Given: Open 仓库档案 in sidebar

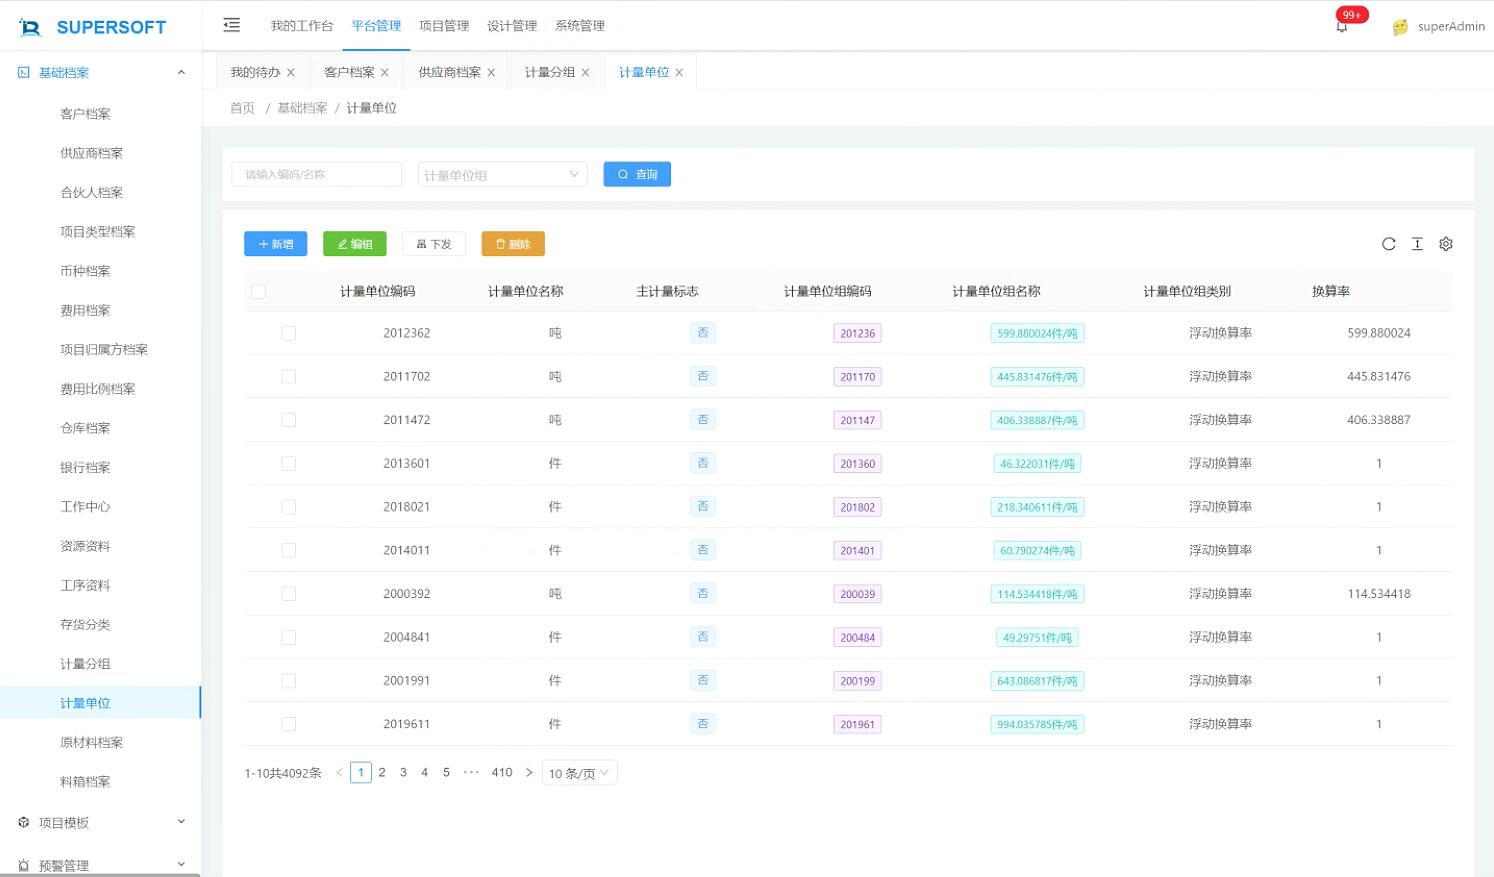Looking at the screenshot, I should (x=86, y=428).
